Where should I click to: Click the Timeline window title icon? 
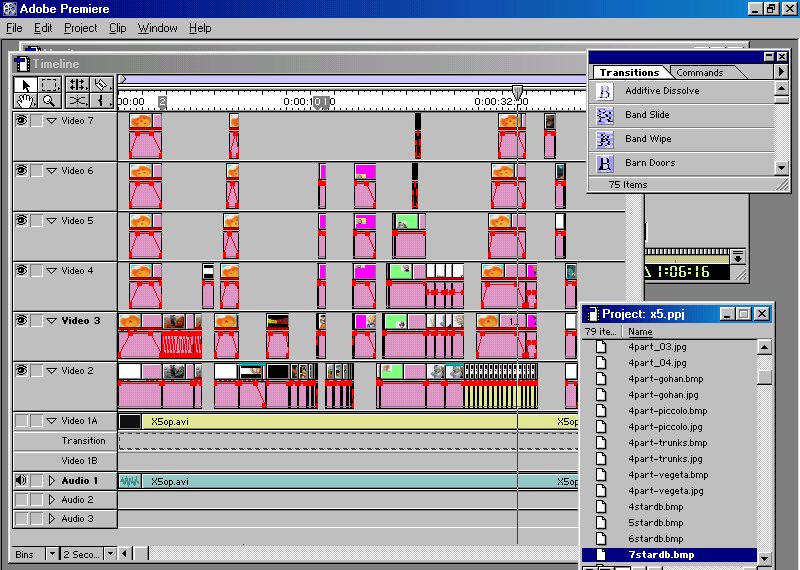(x=22, y=64)
